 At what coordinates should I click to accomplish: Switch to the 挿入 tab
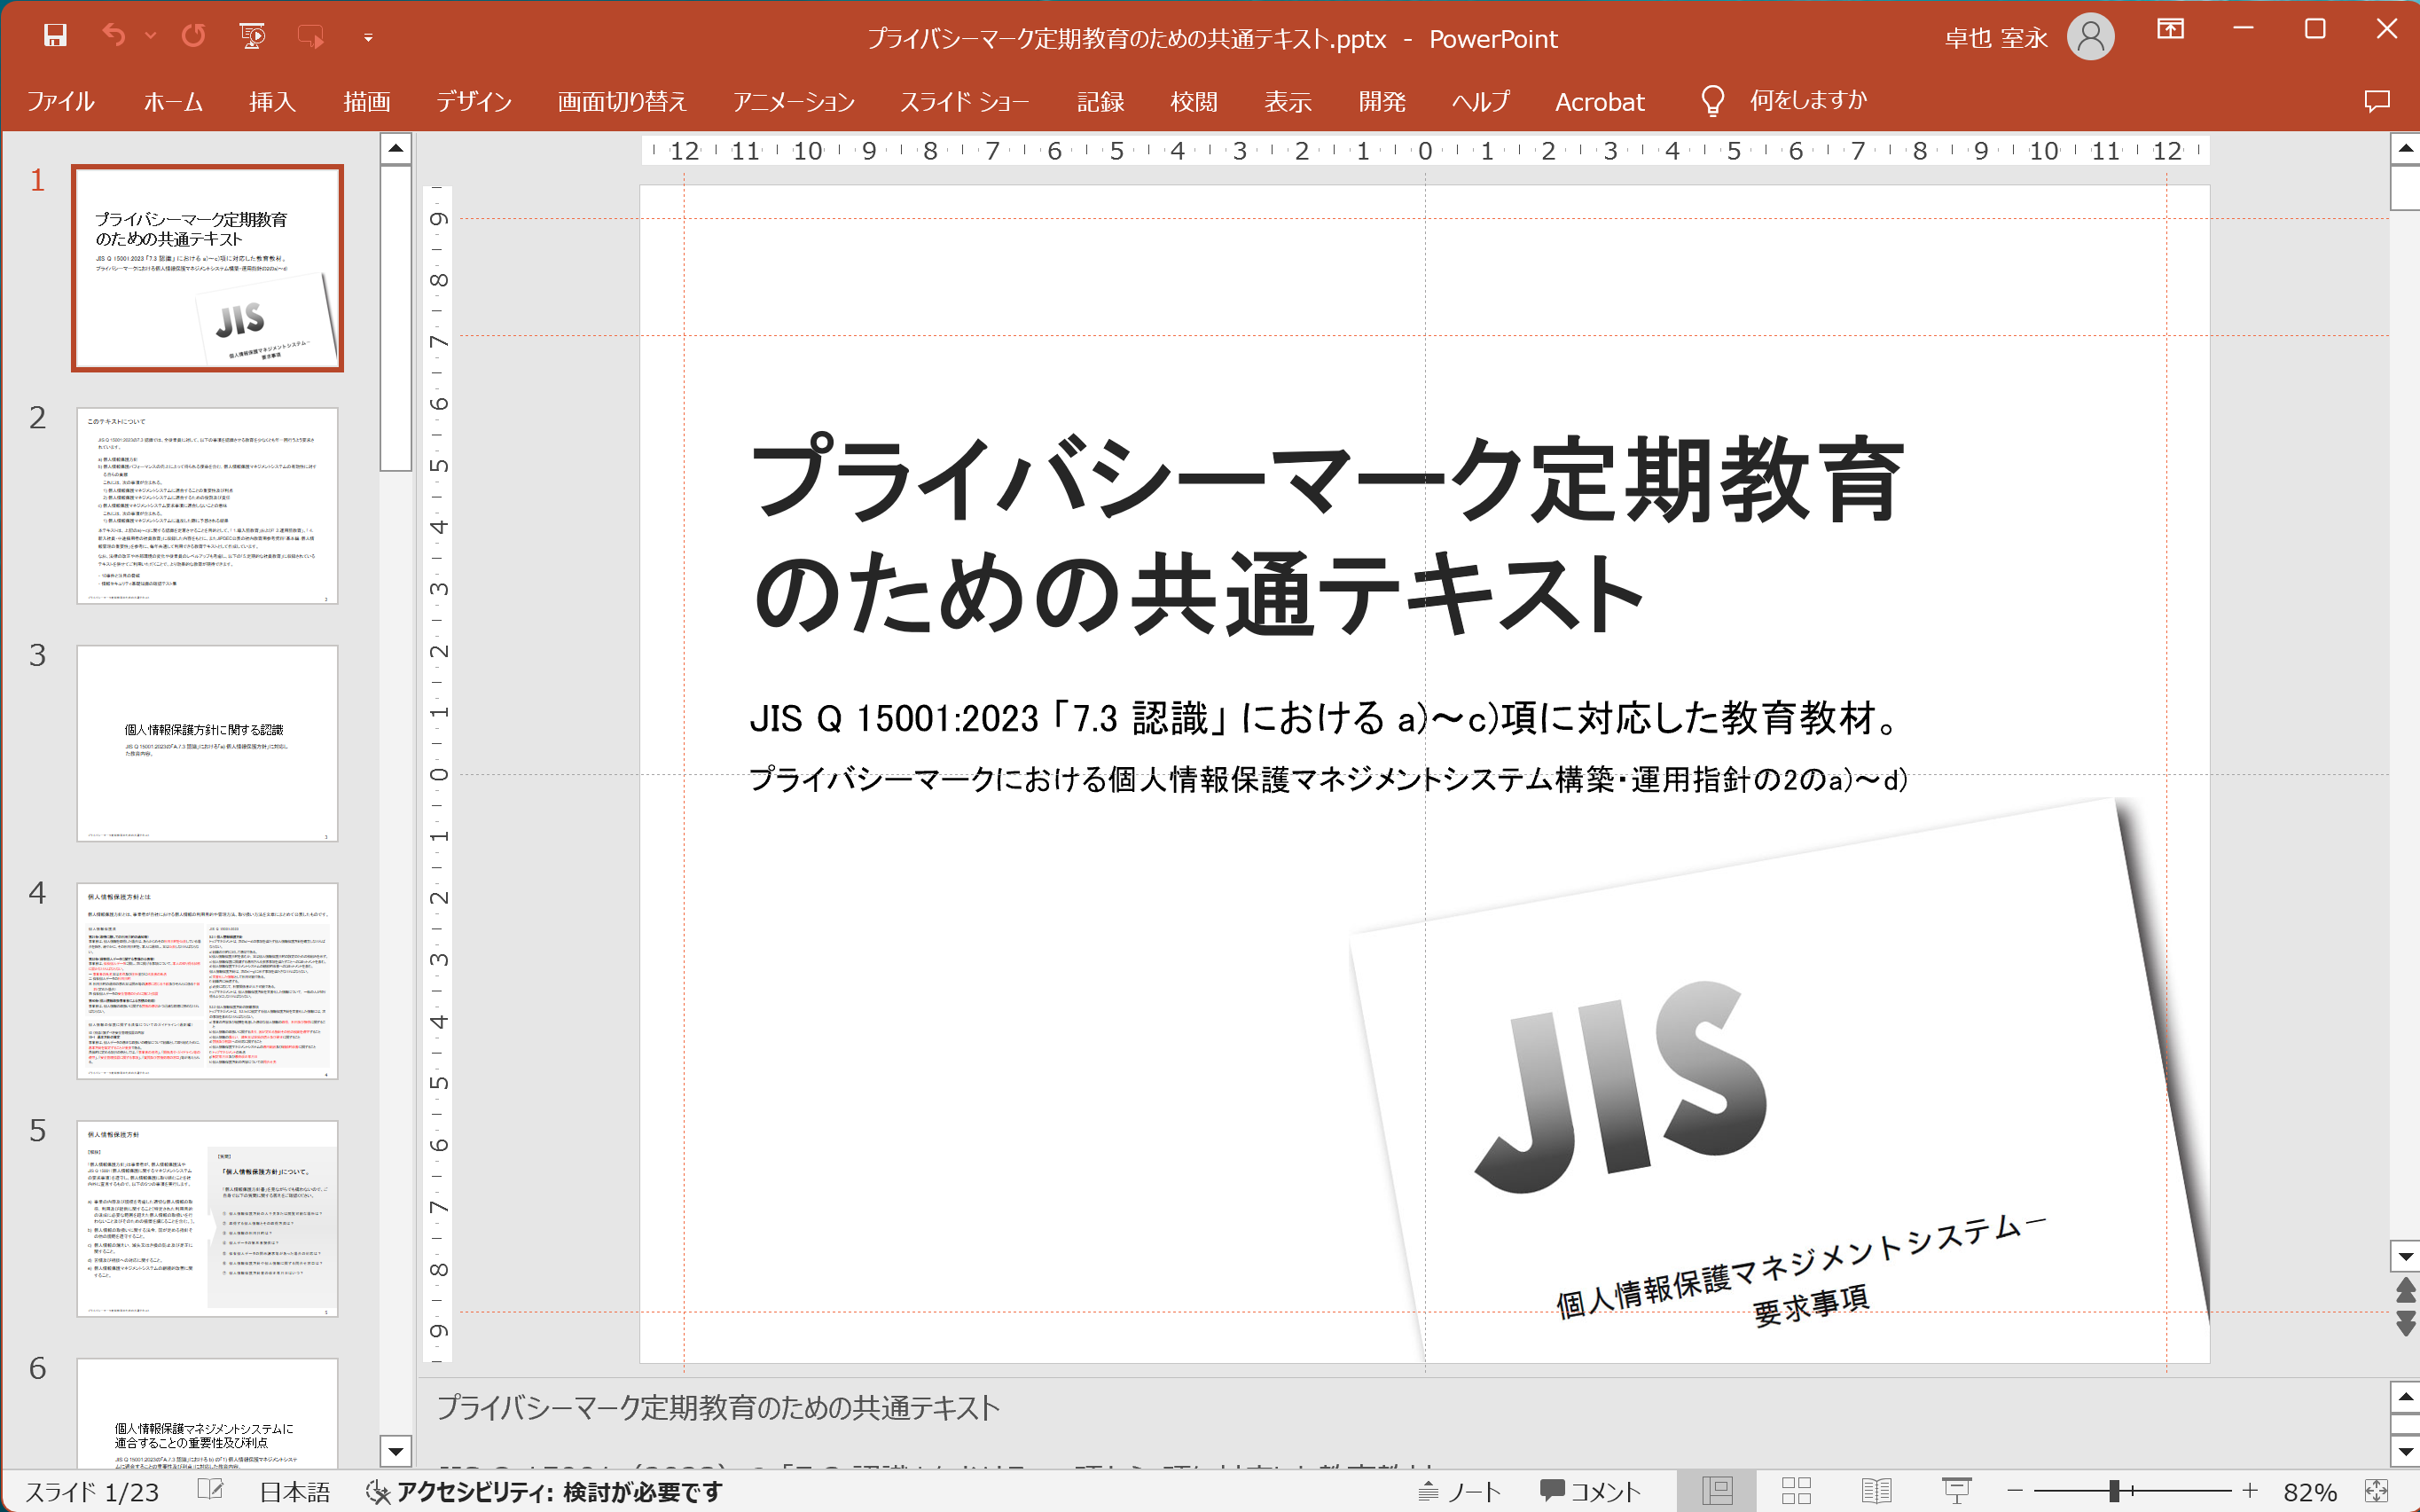[272, 101]
